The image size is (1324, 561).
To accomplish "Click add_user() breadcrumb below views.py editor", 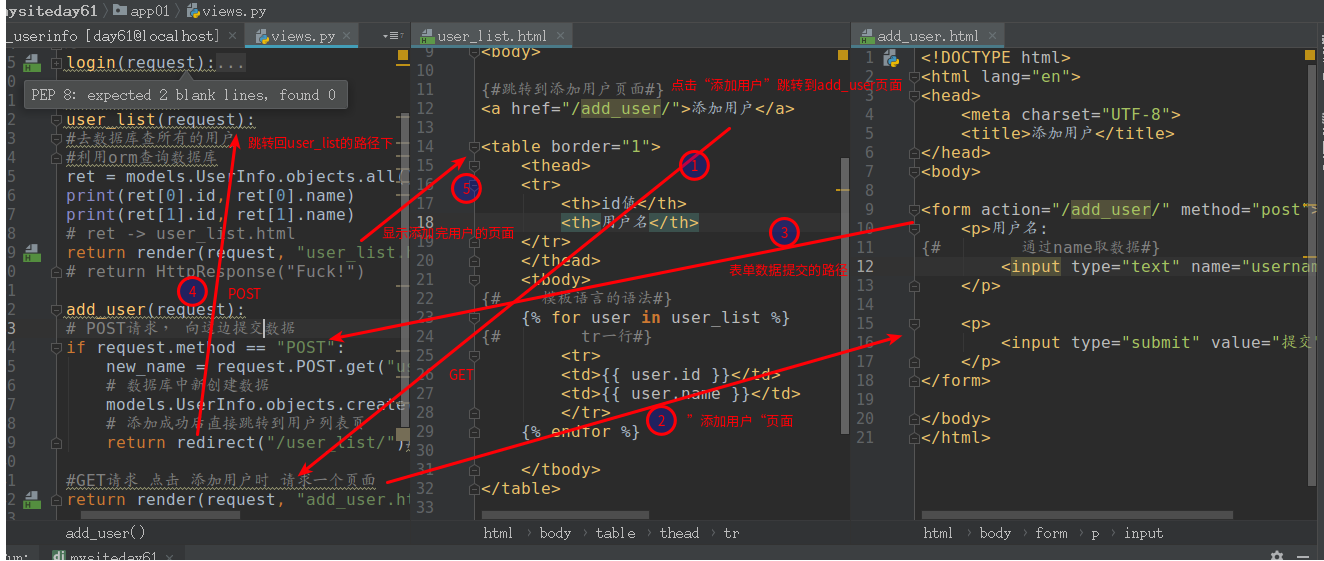I will (105, 533).
